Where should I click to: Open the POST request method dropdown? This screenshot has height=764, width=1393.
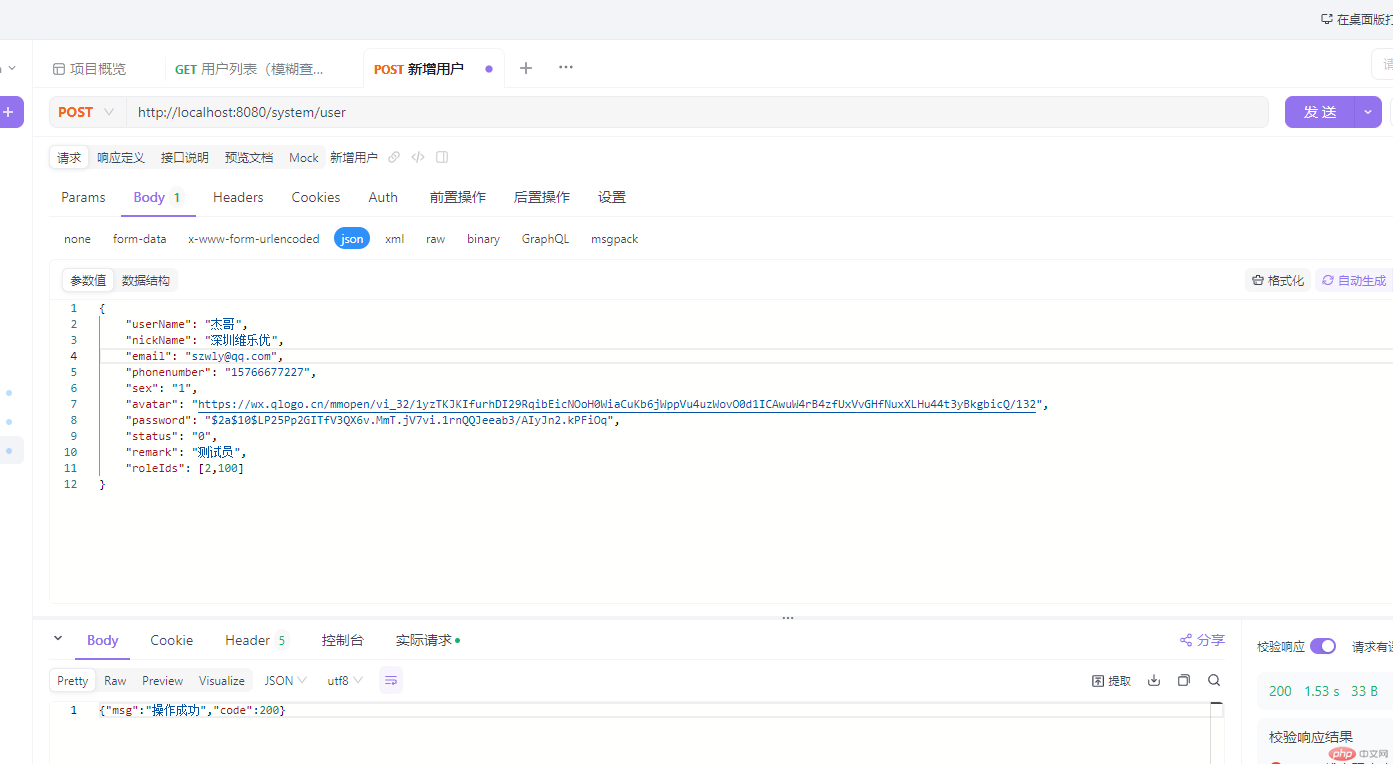[87, 112]
